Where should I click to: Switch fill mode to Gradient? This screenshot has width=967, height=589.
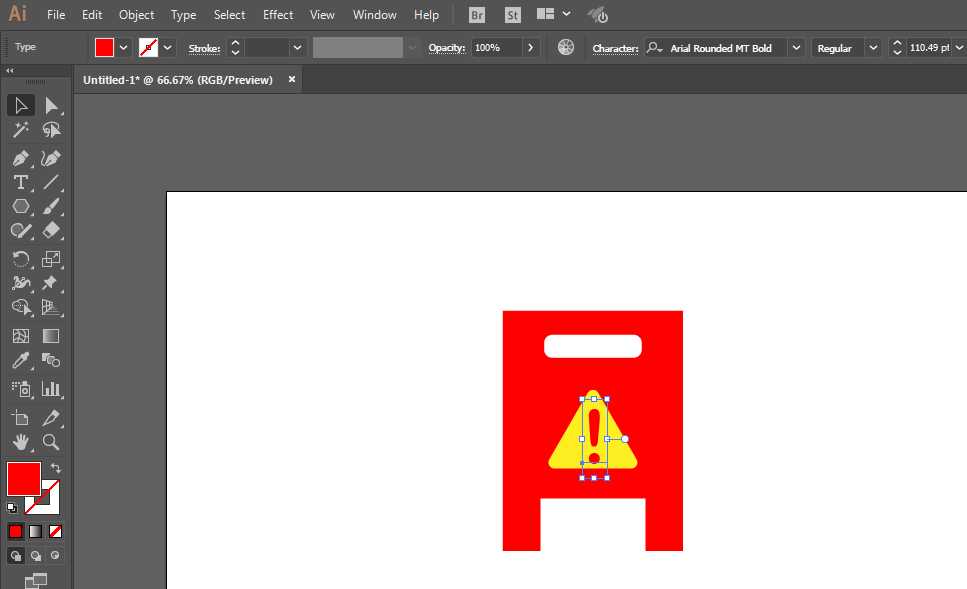36,531
